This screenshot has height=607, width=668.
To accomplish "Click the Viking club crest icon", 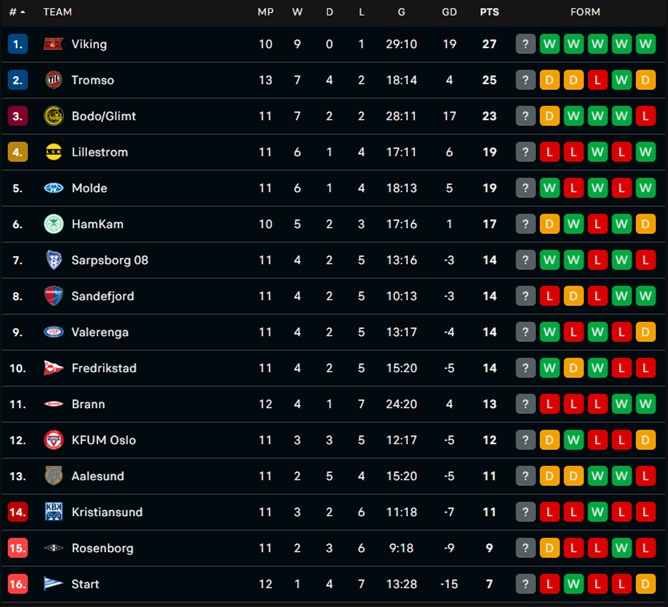I will (54, 44).
